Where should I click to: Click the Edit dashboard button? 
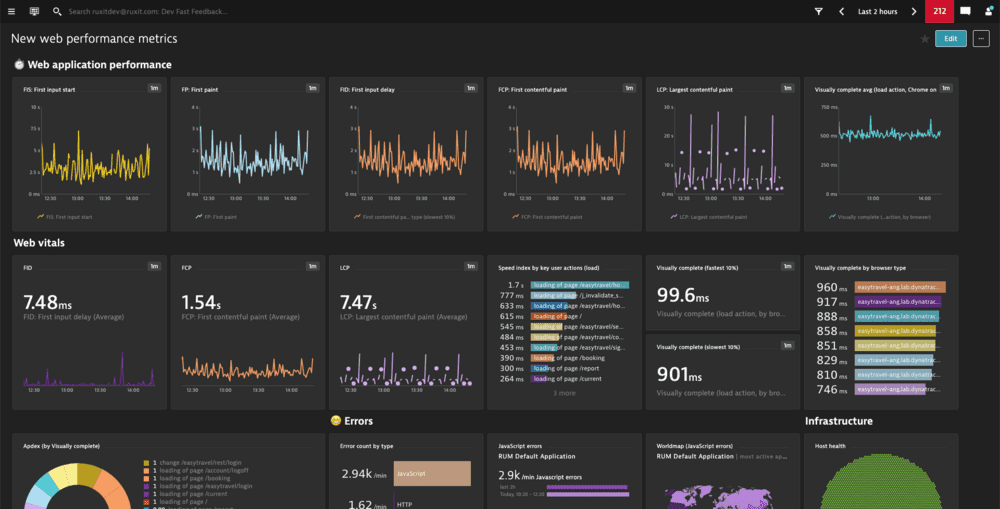950,39
